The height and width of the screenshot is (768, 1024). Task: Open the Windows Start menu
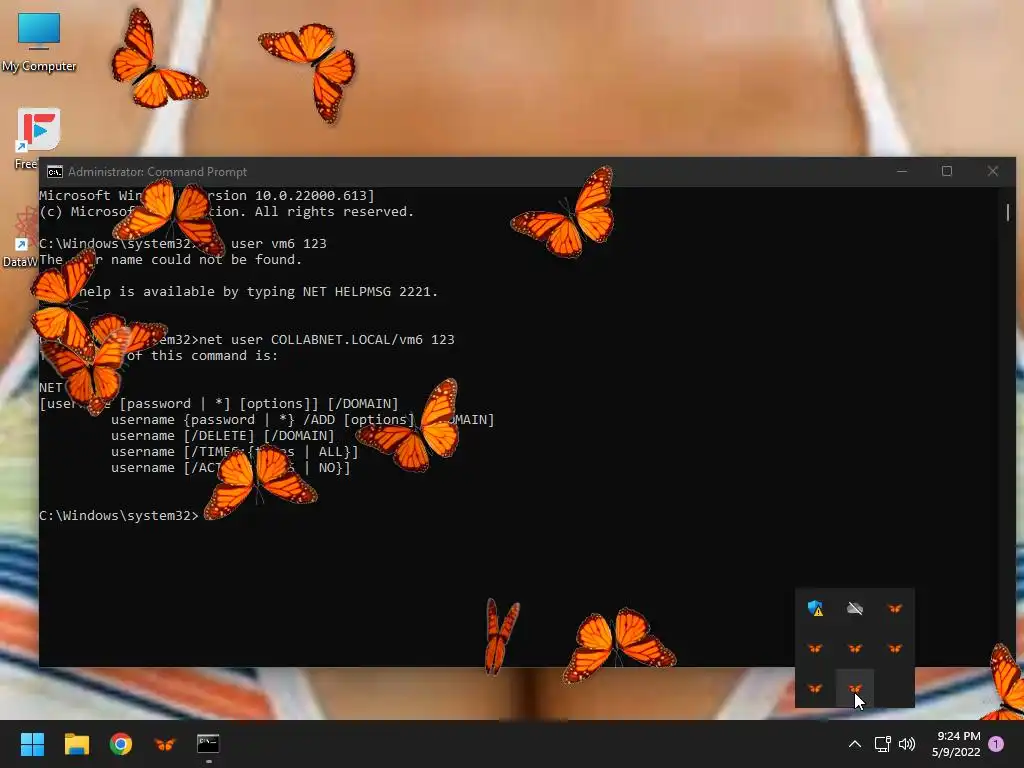tap(32, 744)
